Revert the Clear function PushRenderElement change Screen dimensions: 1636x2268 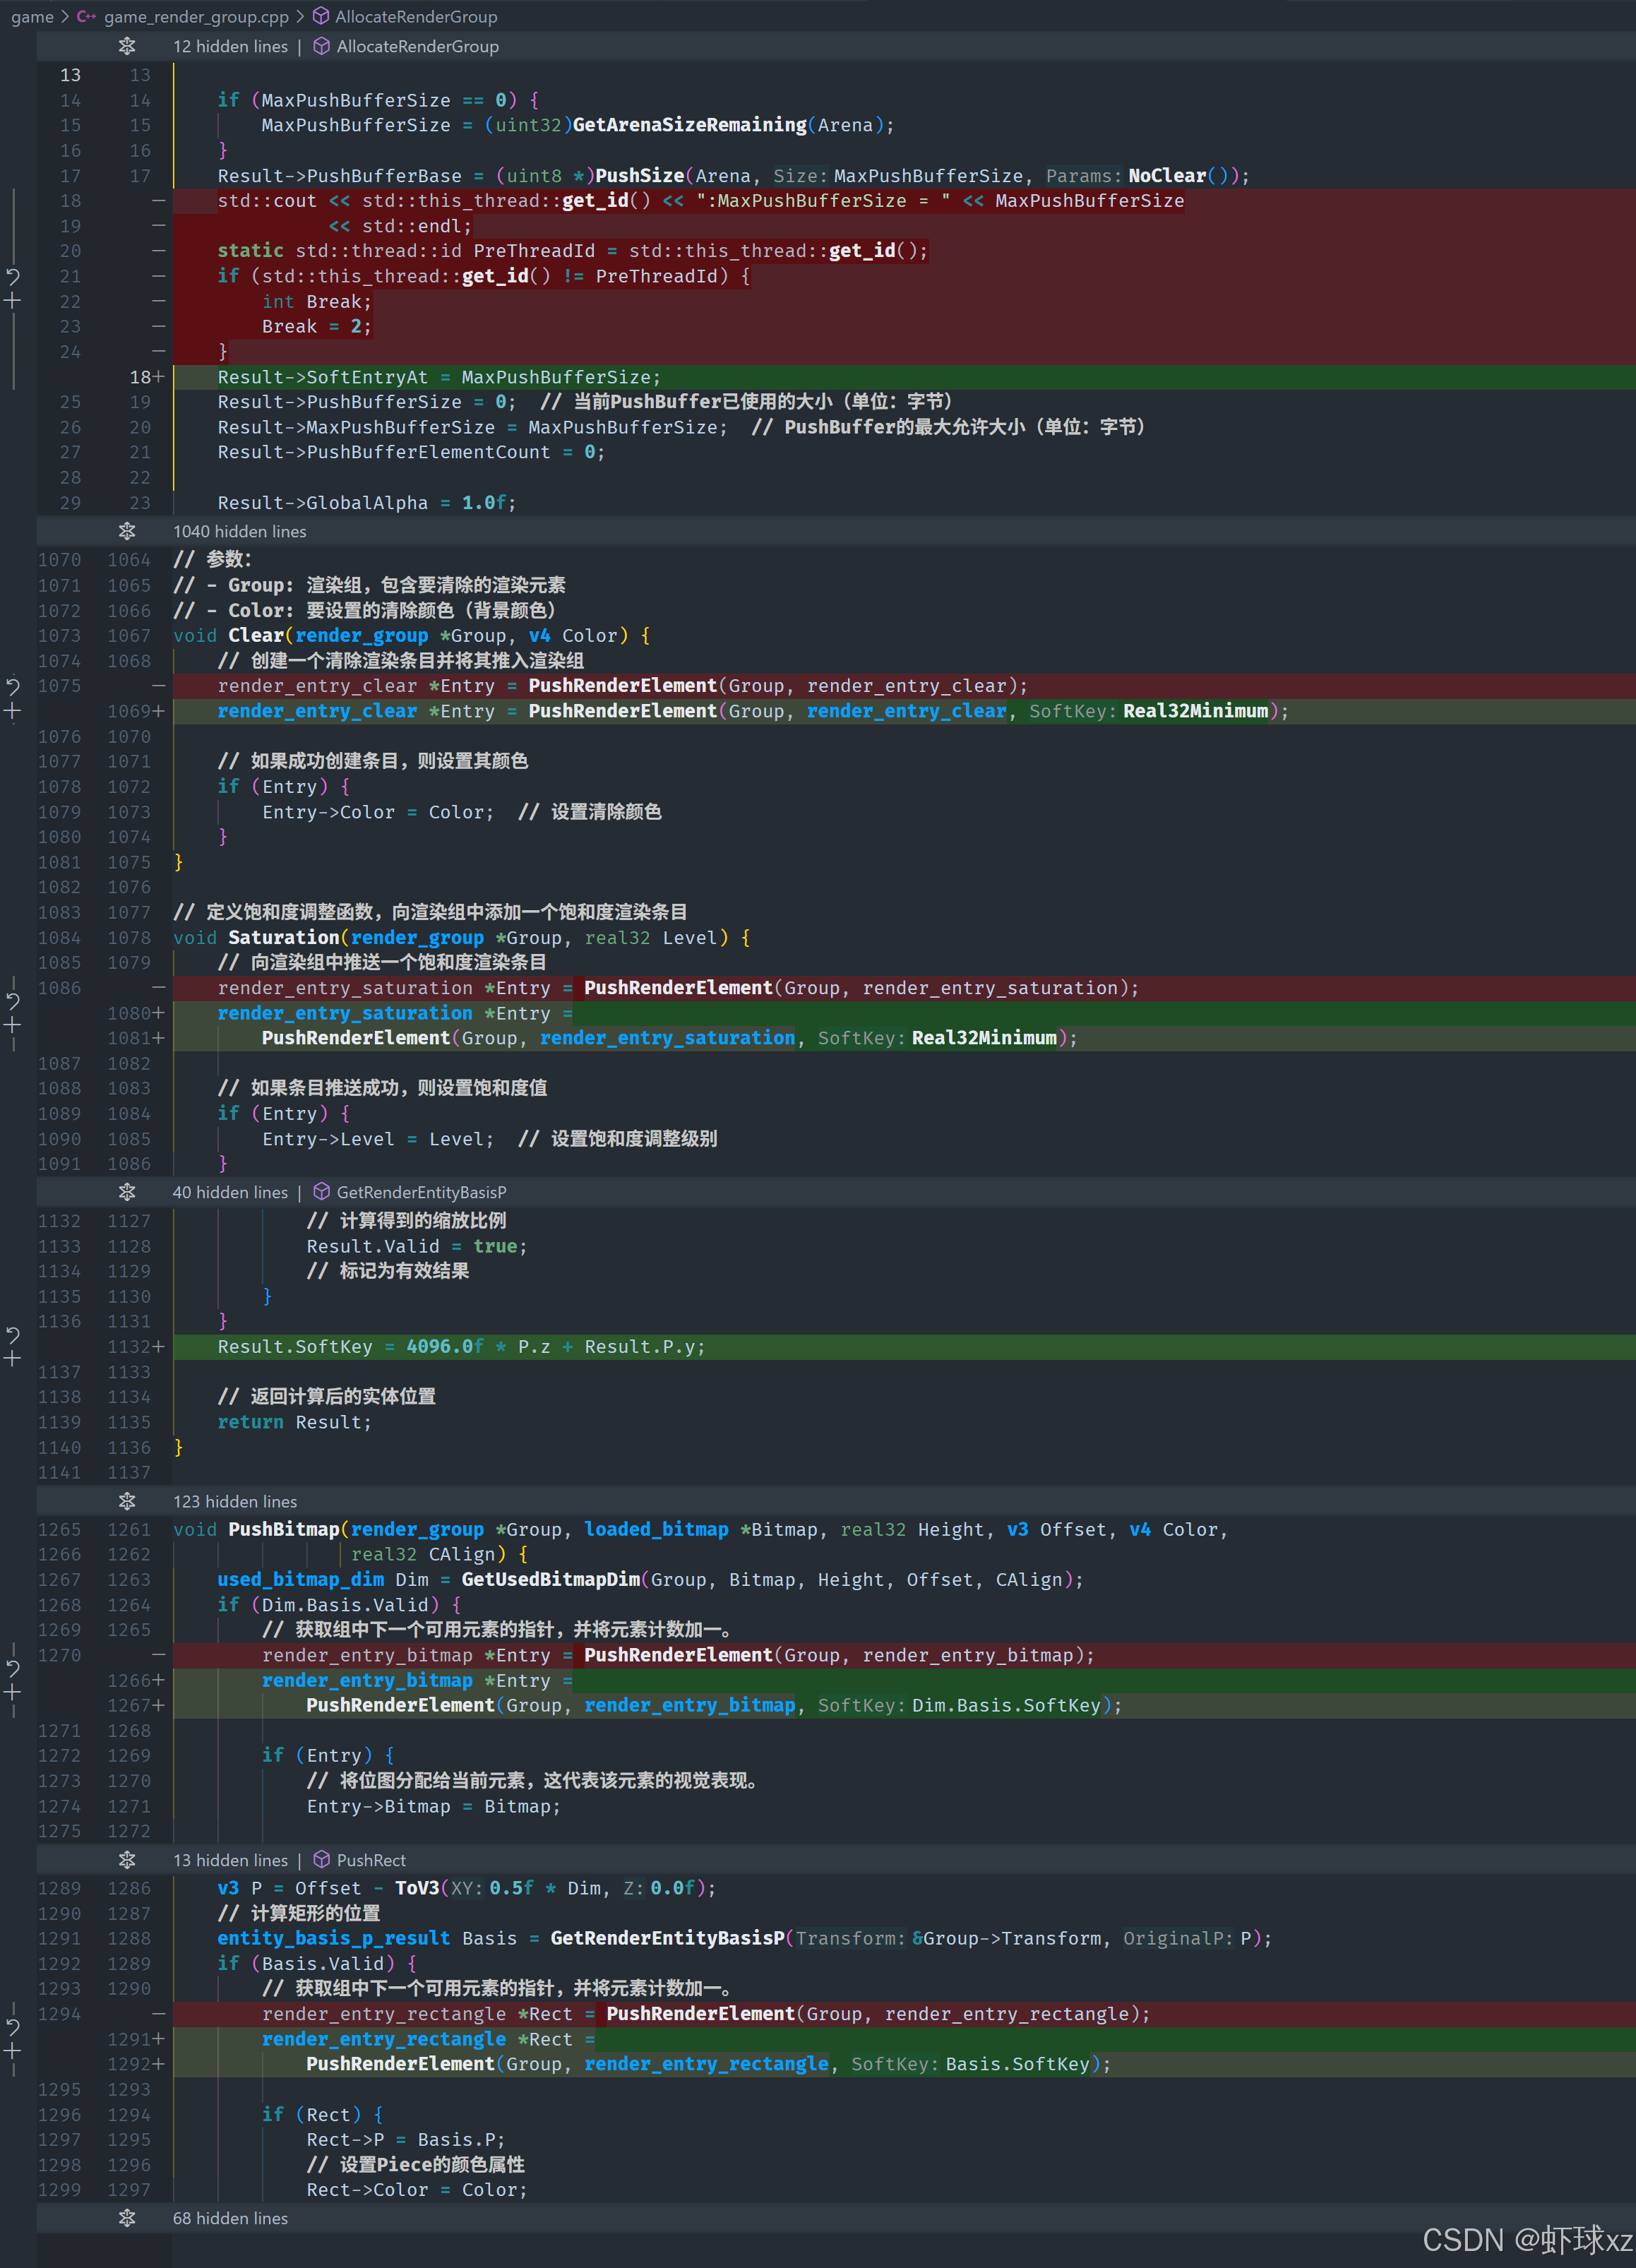13,686
